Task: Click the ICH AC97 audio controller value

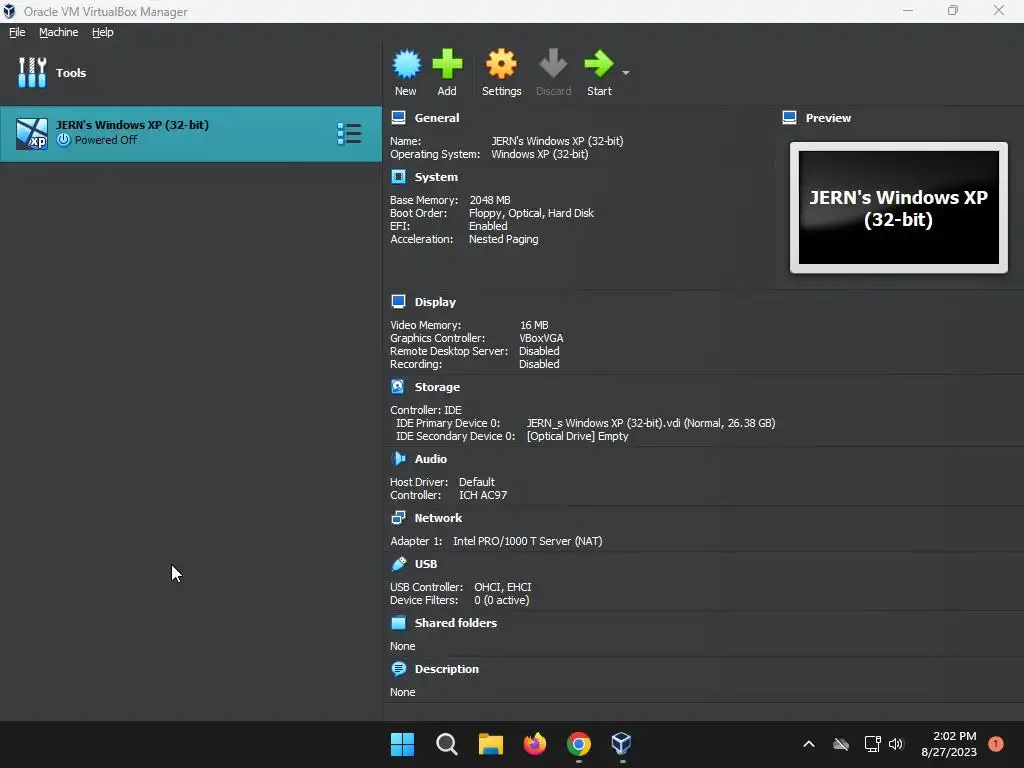Action: 483,495
